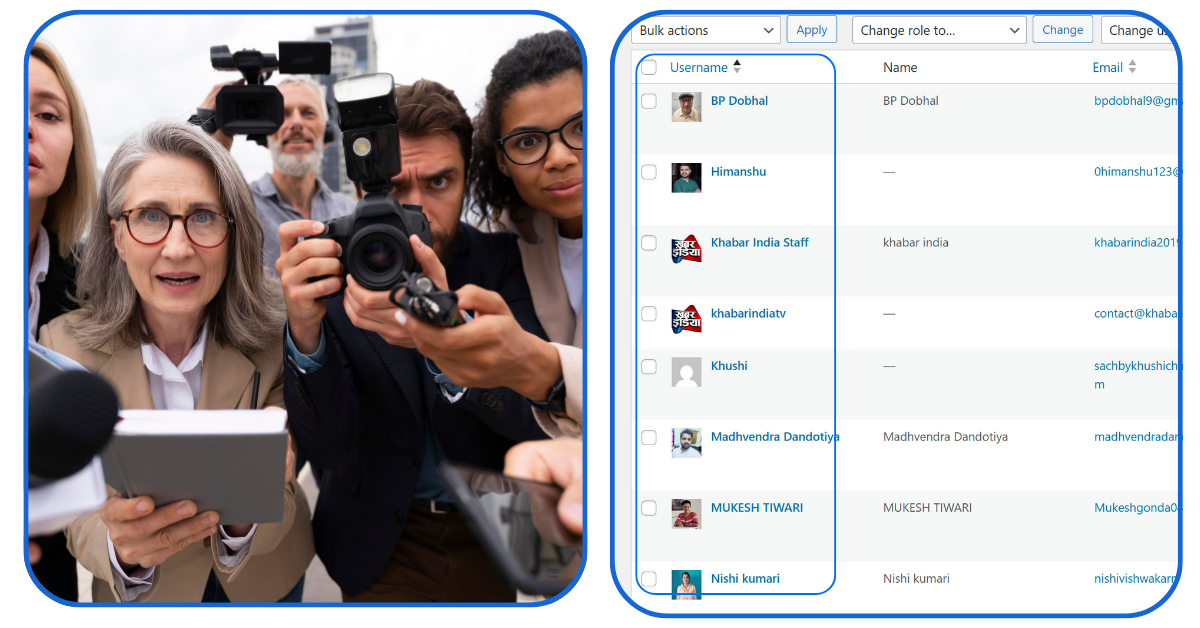Click MUKESH TIWARI's avatar photo

point(686,513)
